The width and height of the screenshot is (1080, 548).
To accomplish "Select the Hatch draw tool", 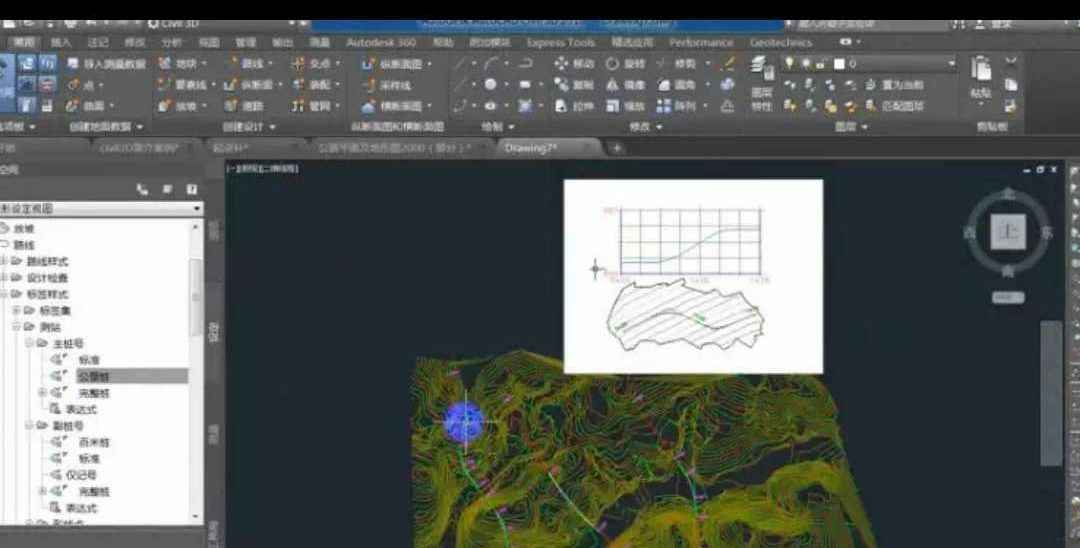I will coord(525,106).
